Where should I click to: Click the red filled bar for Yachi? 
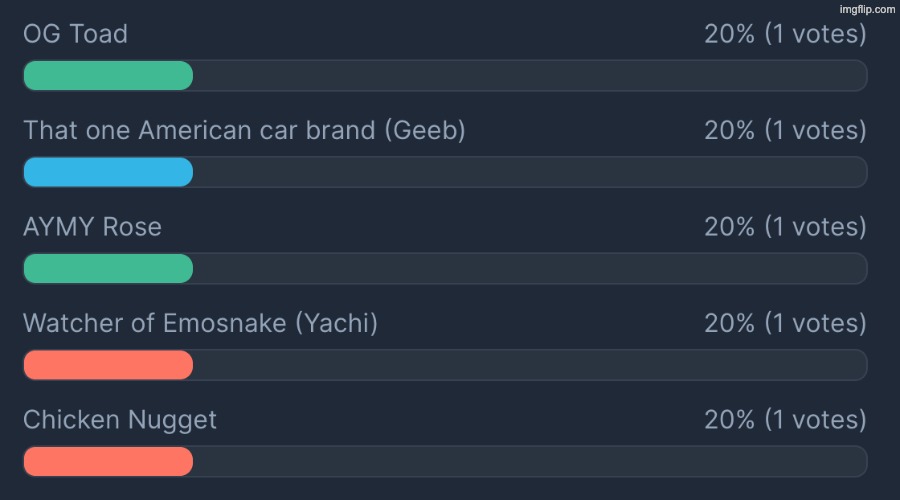[x=108, y=365]
